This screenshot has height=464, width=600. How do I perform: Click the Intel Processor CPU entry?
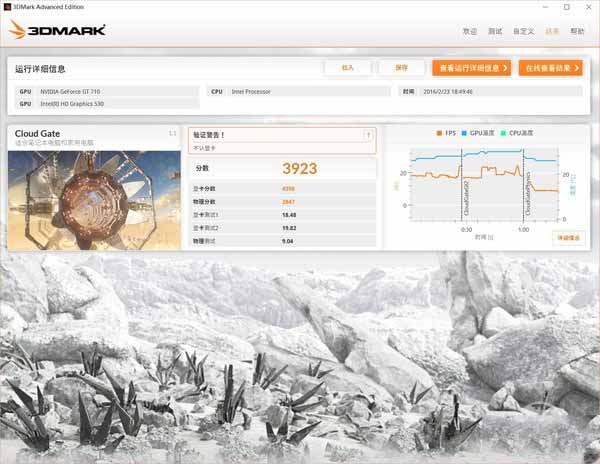point(299,91)
